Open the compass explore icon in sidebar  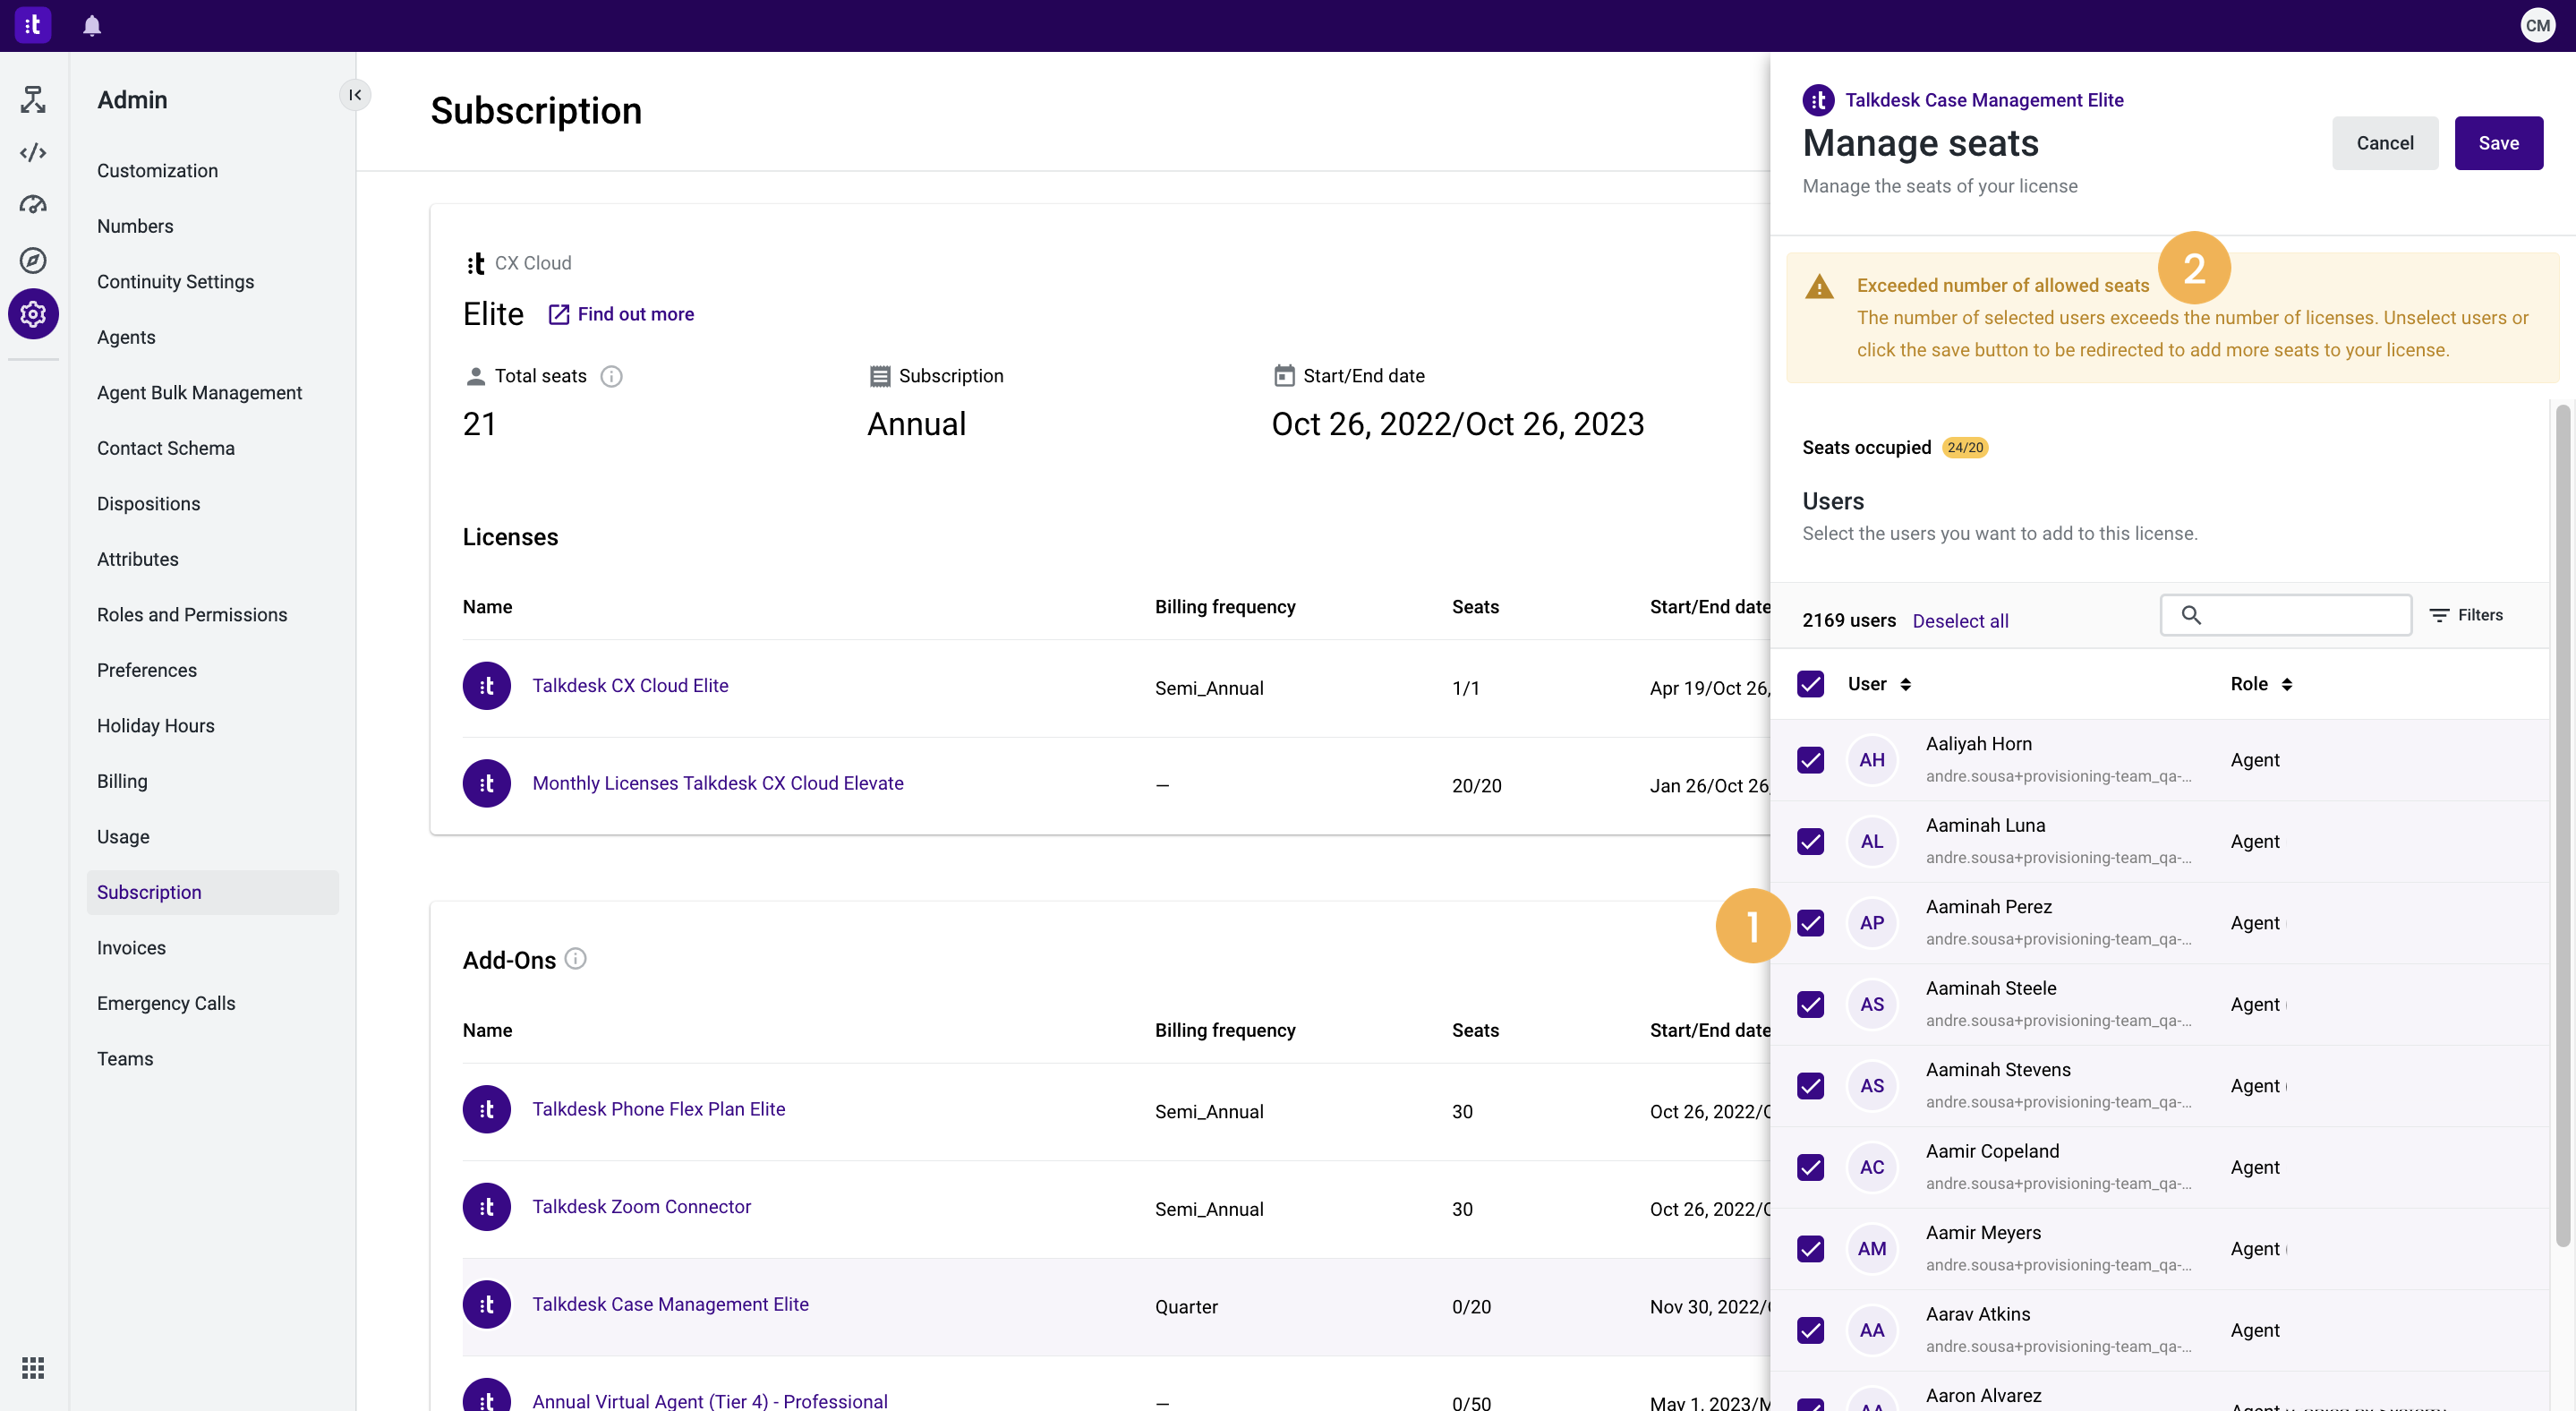click(x=33, y=260)
